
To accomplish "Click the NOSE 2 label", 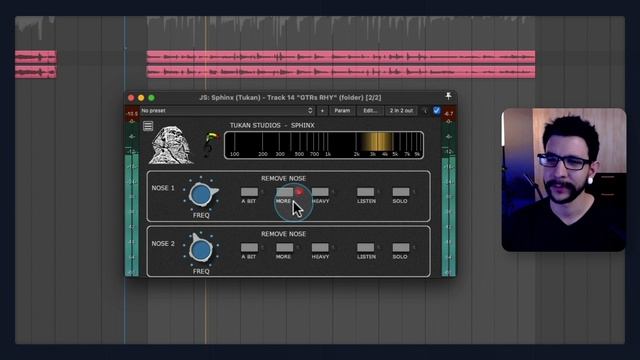I will click(163, 244).
